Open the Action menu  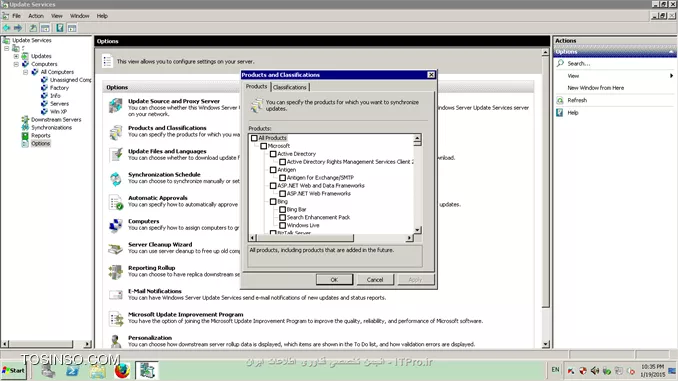(x=36, y=16)
